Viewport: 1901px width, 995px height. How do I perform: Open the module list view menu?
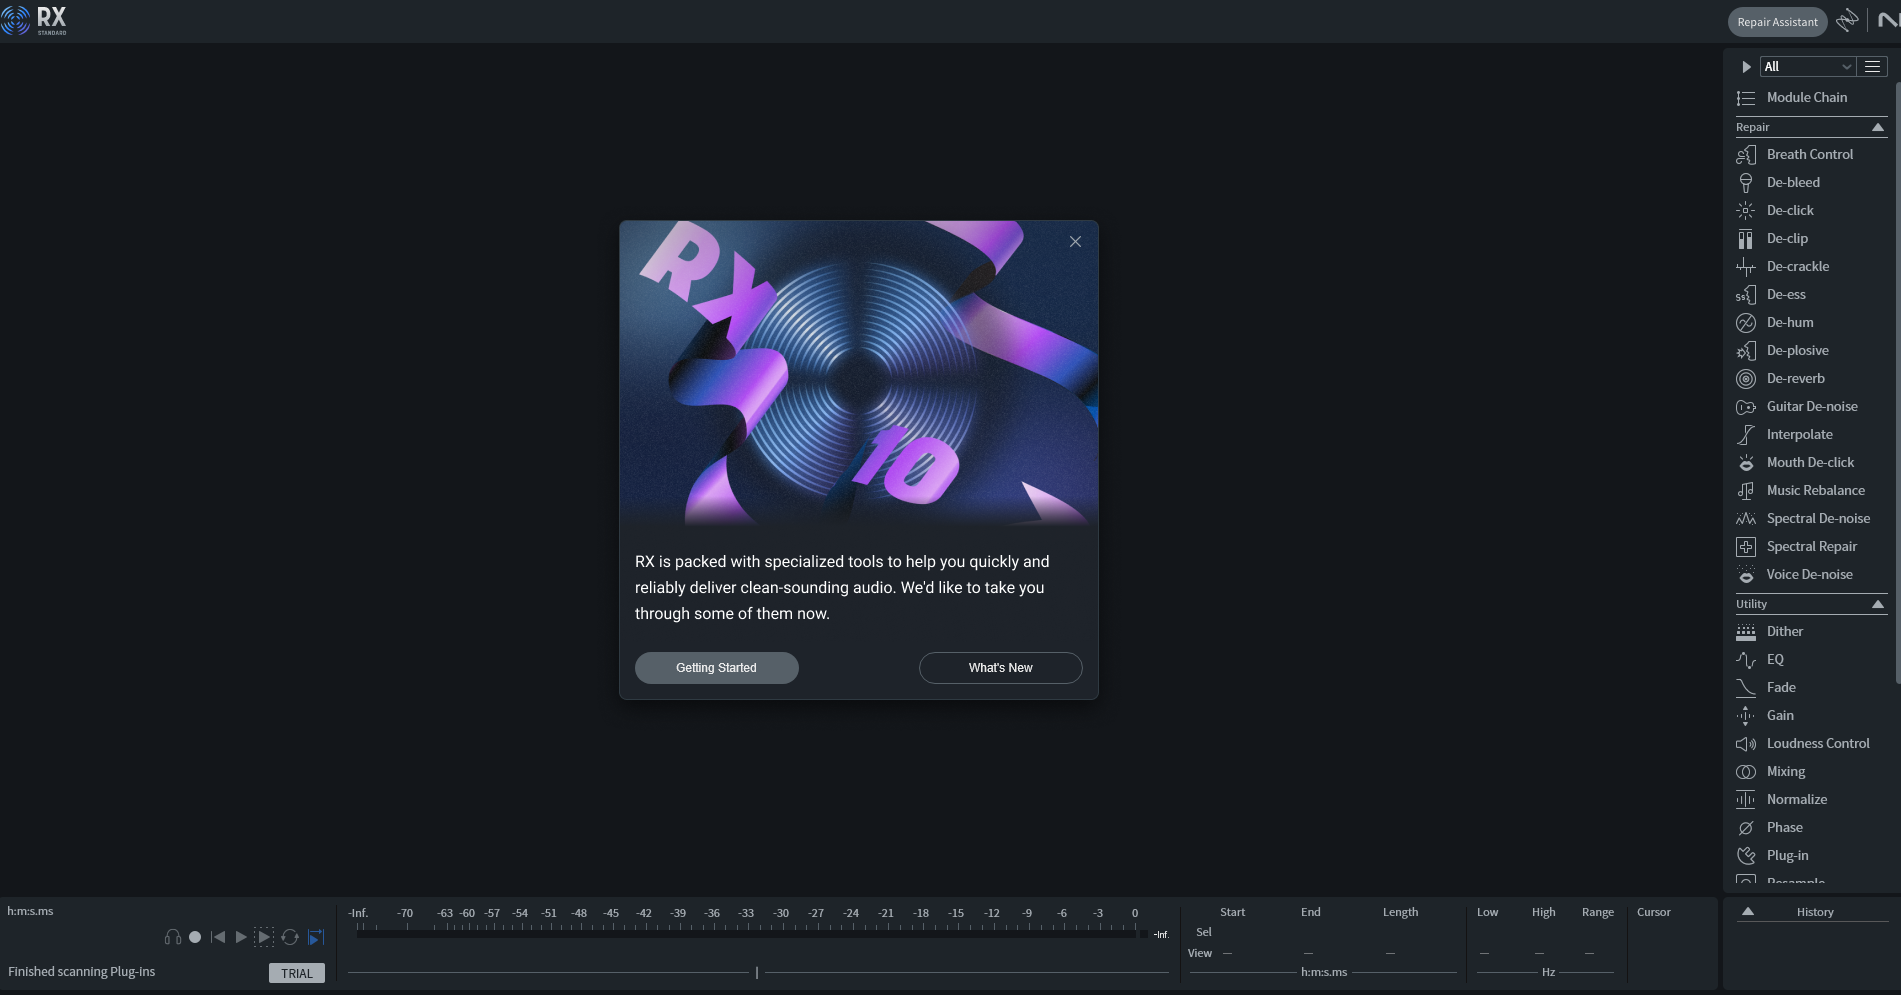pyautogui.click(x=1873, y=66)
